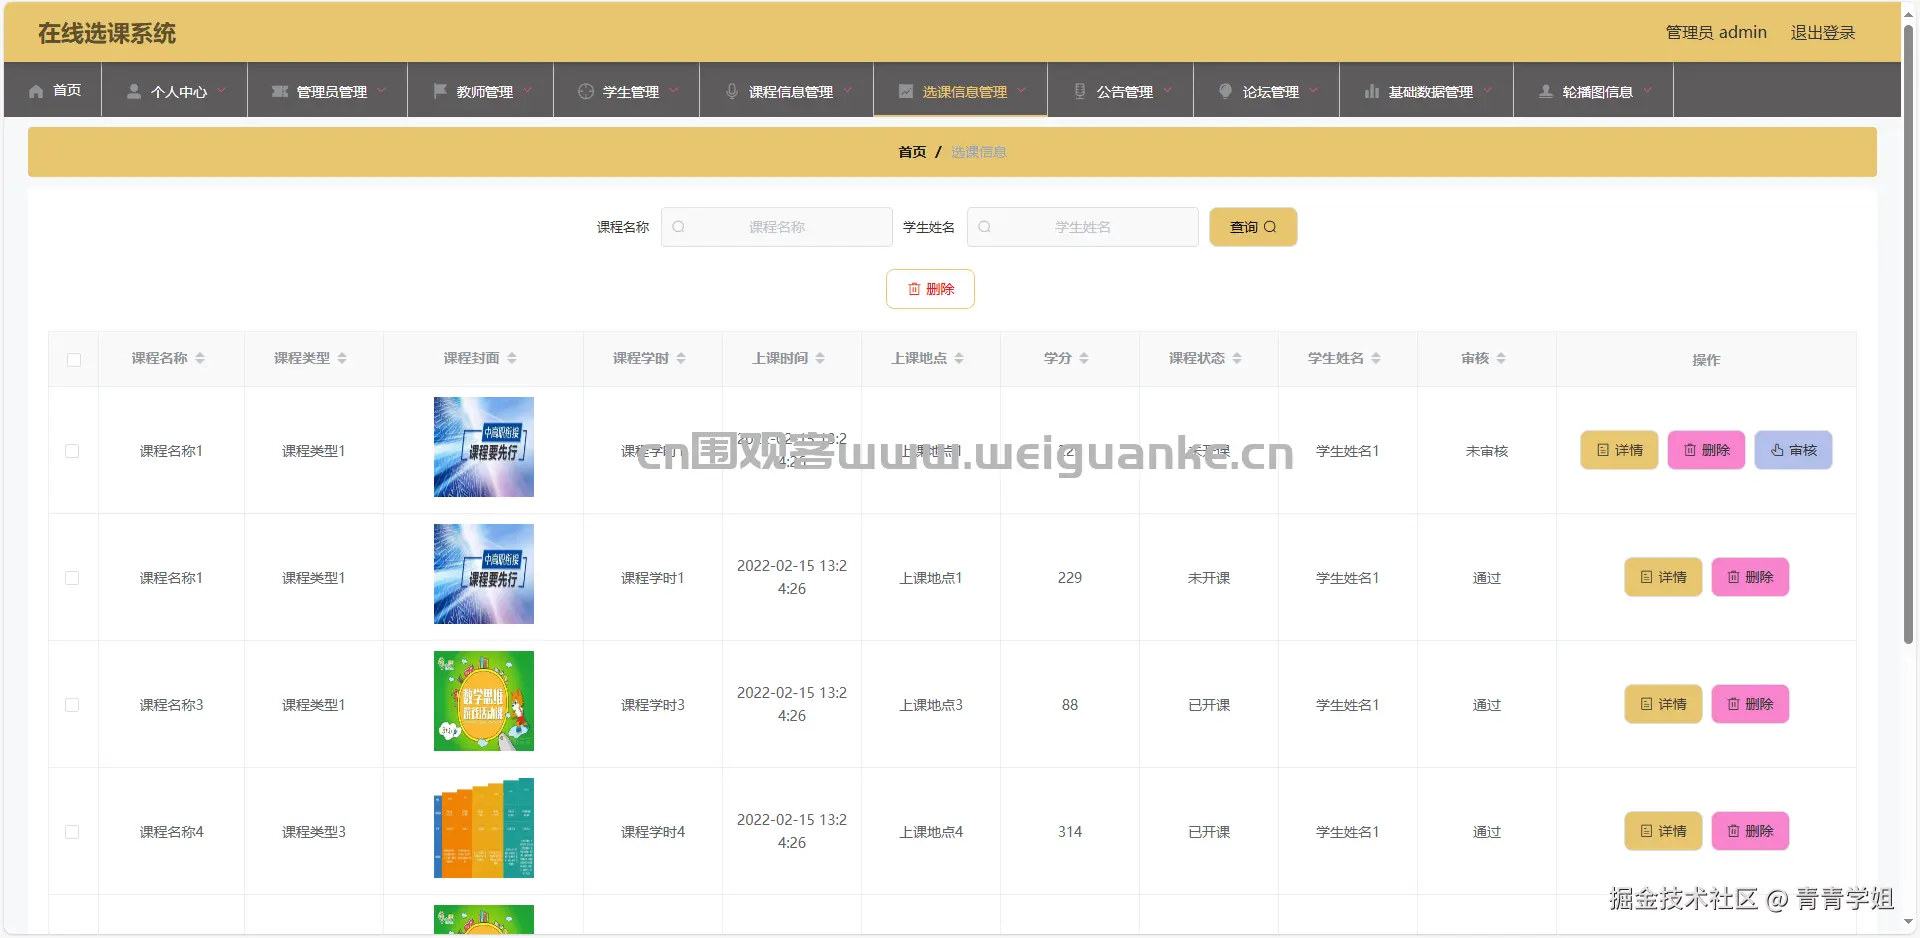This screenshot has height=938, width=1920.
Task: Open 详情 for the row with 229 credits
Action: pyautogui.click(x=1663, y=577)
